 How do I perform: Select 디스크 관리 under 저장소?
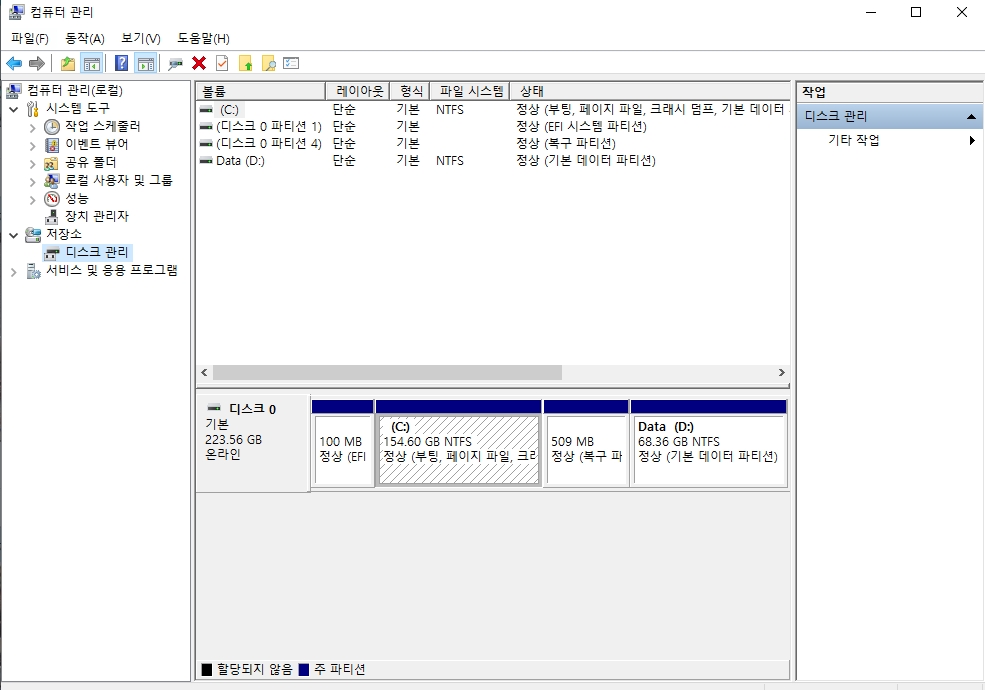[97, 252]
